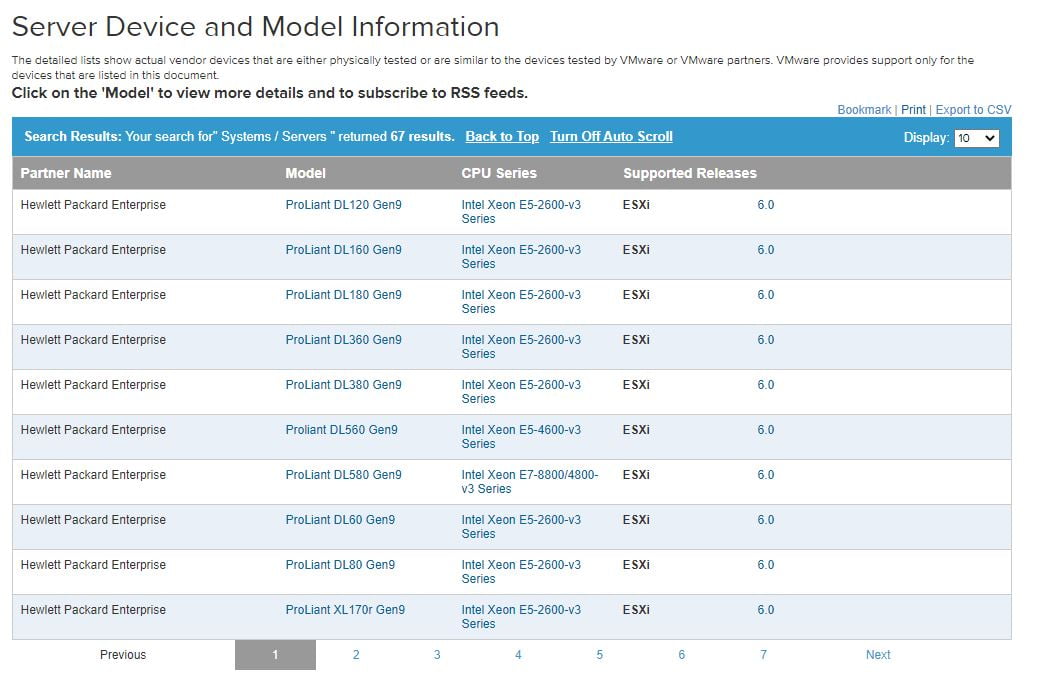Click Hewlett Packard Enterprise in the DL580 Gen9 row
Viewport: 1043px width, 689px height.
tap(93, 475)
